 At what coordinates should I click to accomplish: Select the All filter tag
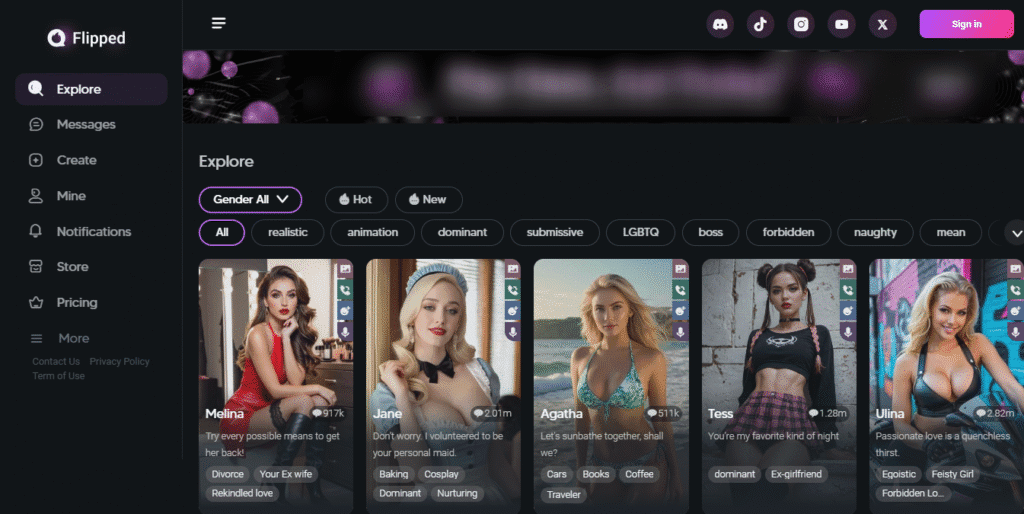pos(222,233)
